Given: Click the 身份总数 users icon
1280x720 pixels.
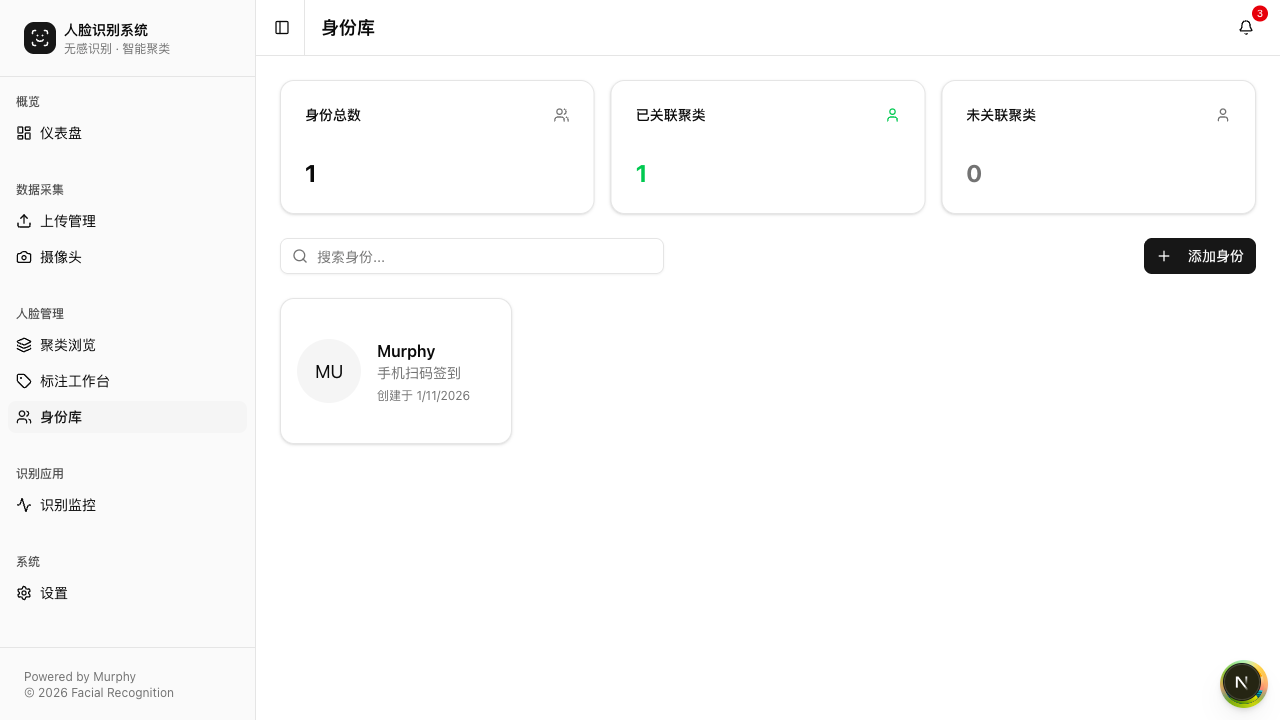Looking at the screenshot, I should (x=562, y=115).
